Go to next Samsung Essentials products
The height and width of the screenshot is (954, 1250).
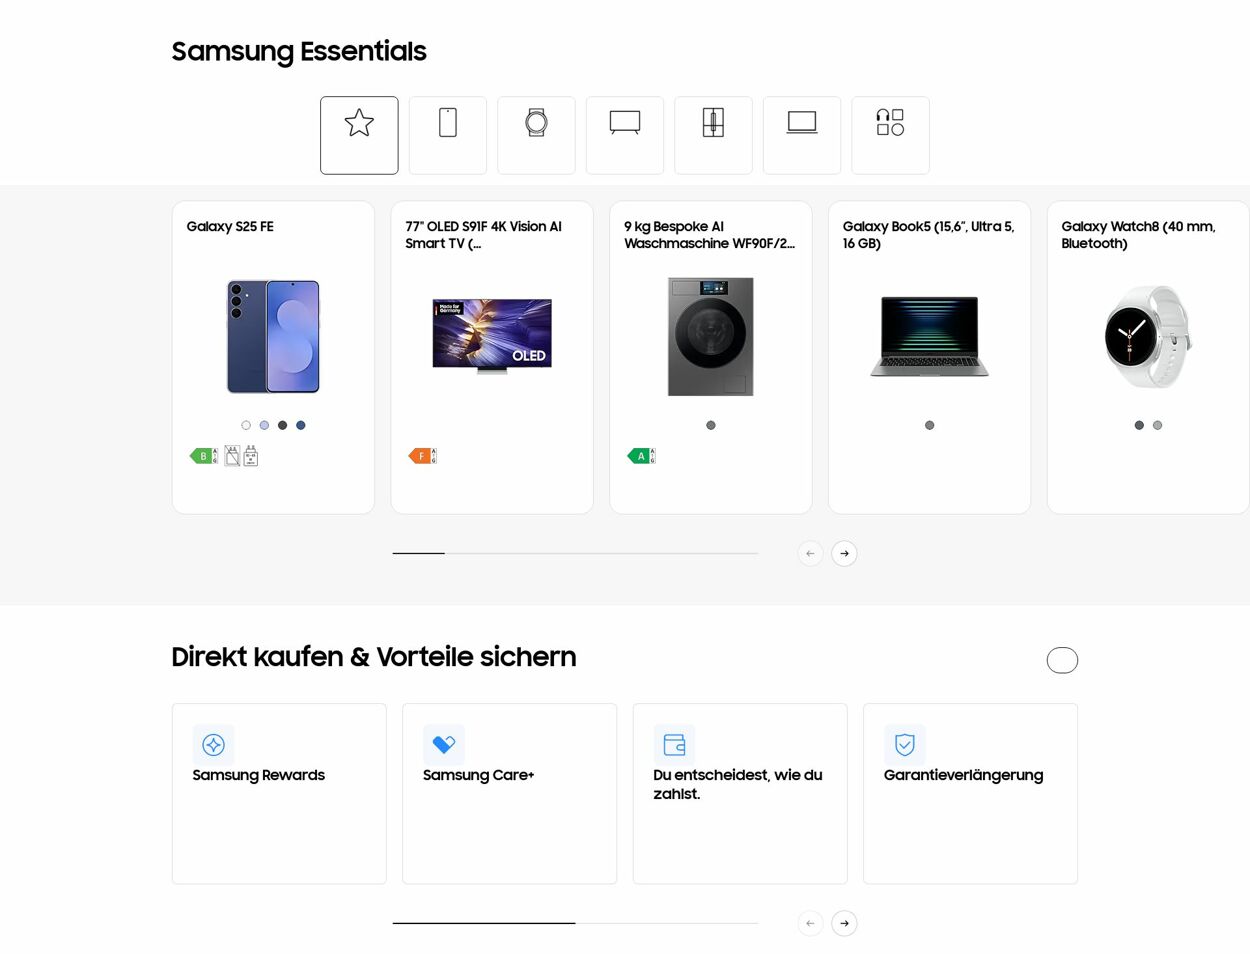pyautogui.click(x=844, y=553)
